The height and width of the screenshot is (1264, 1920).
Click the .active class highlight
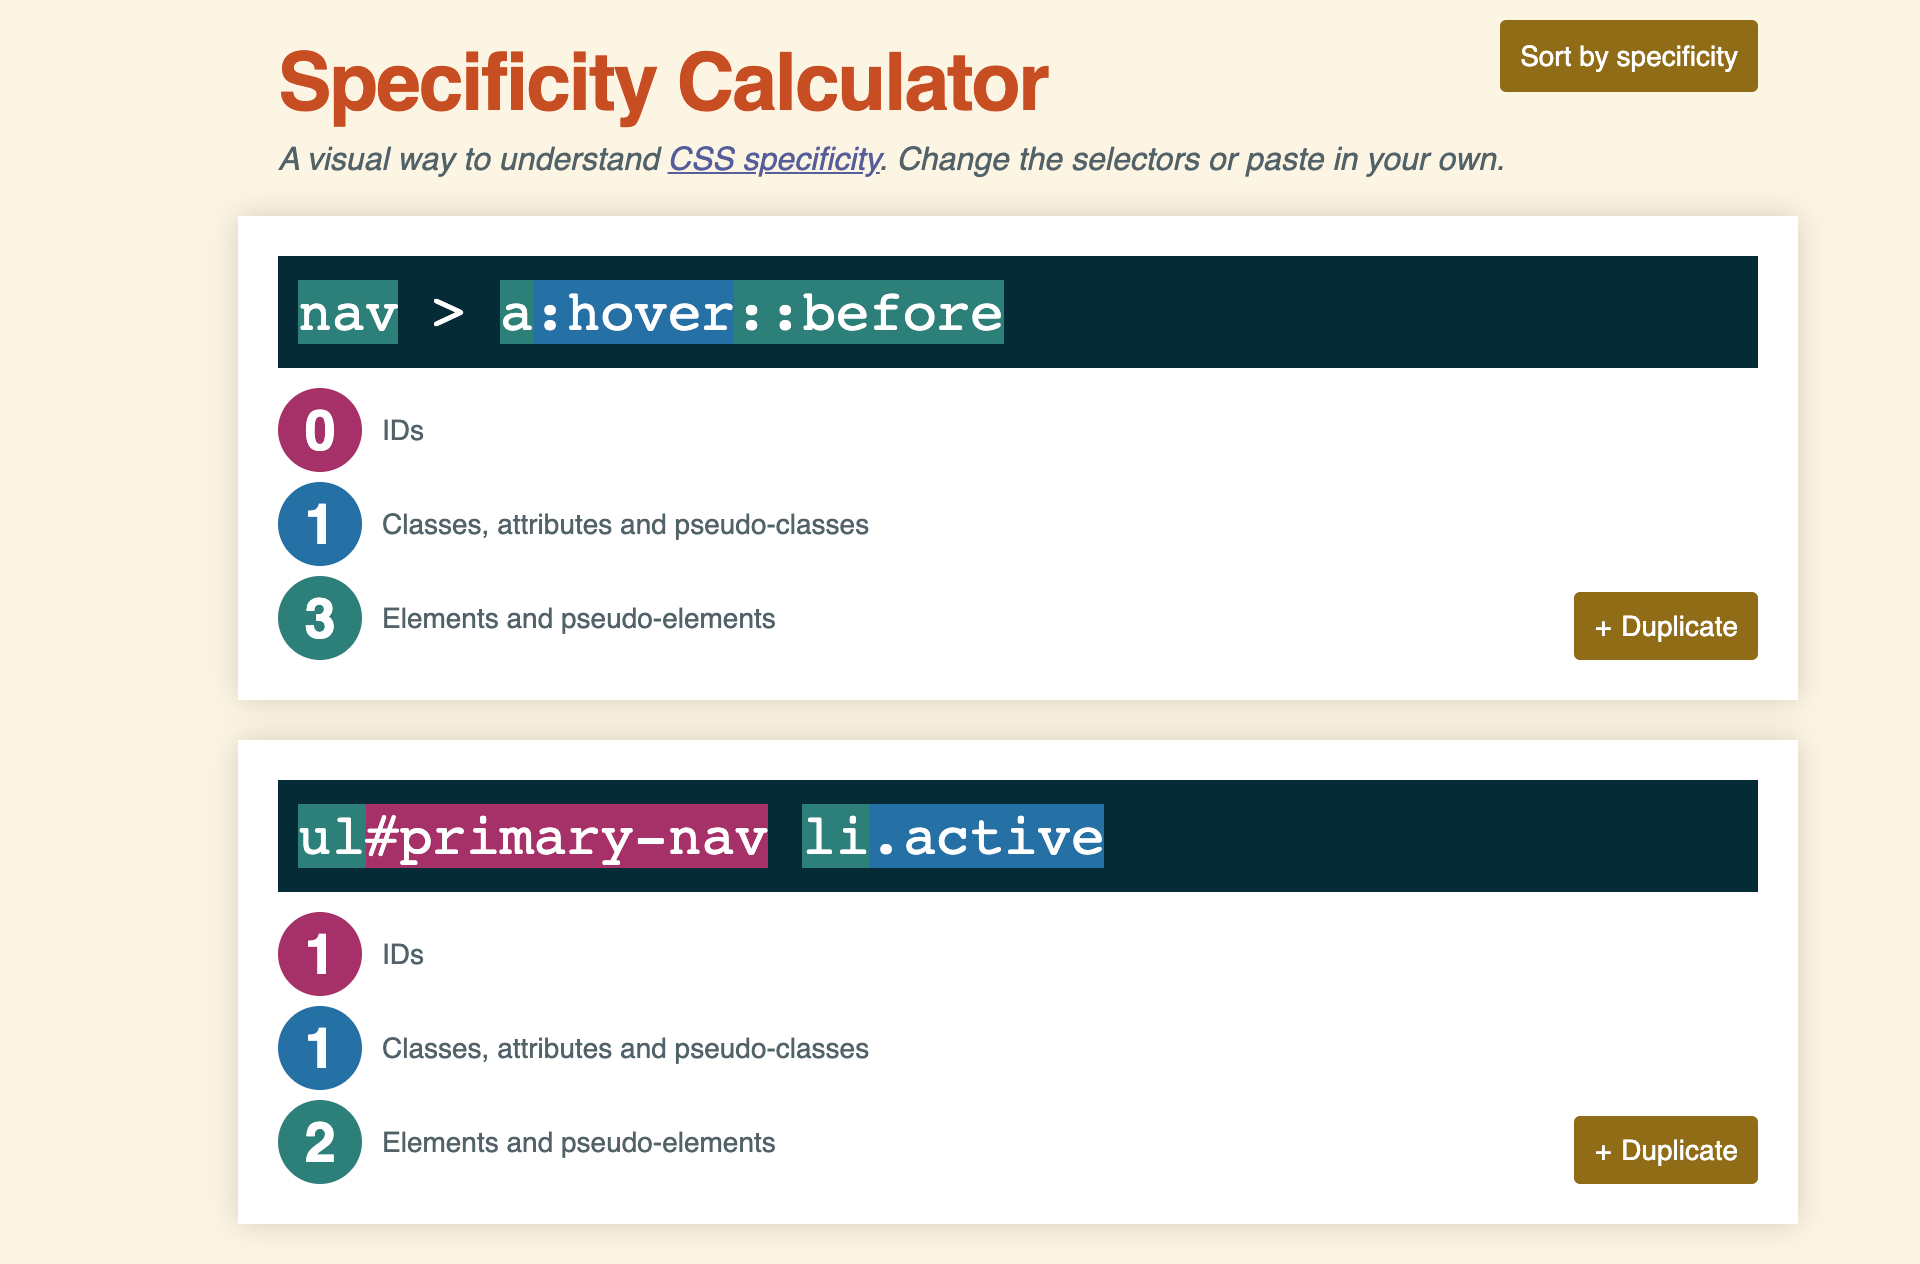pyautogui.click(x=990, y=837)
